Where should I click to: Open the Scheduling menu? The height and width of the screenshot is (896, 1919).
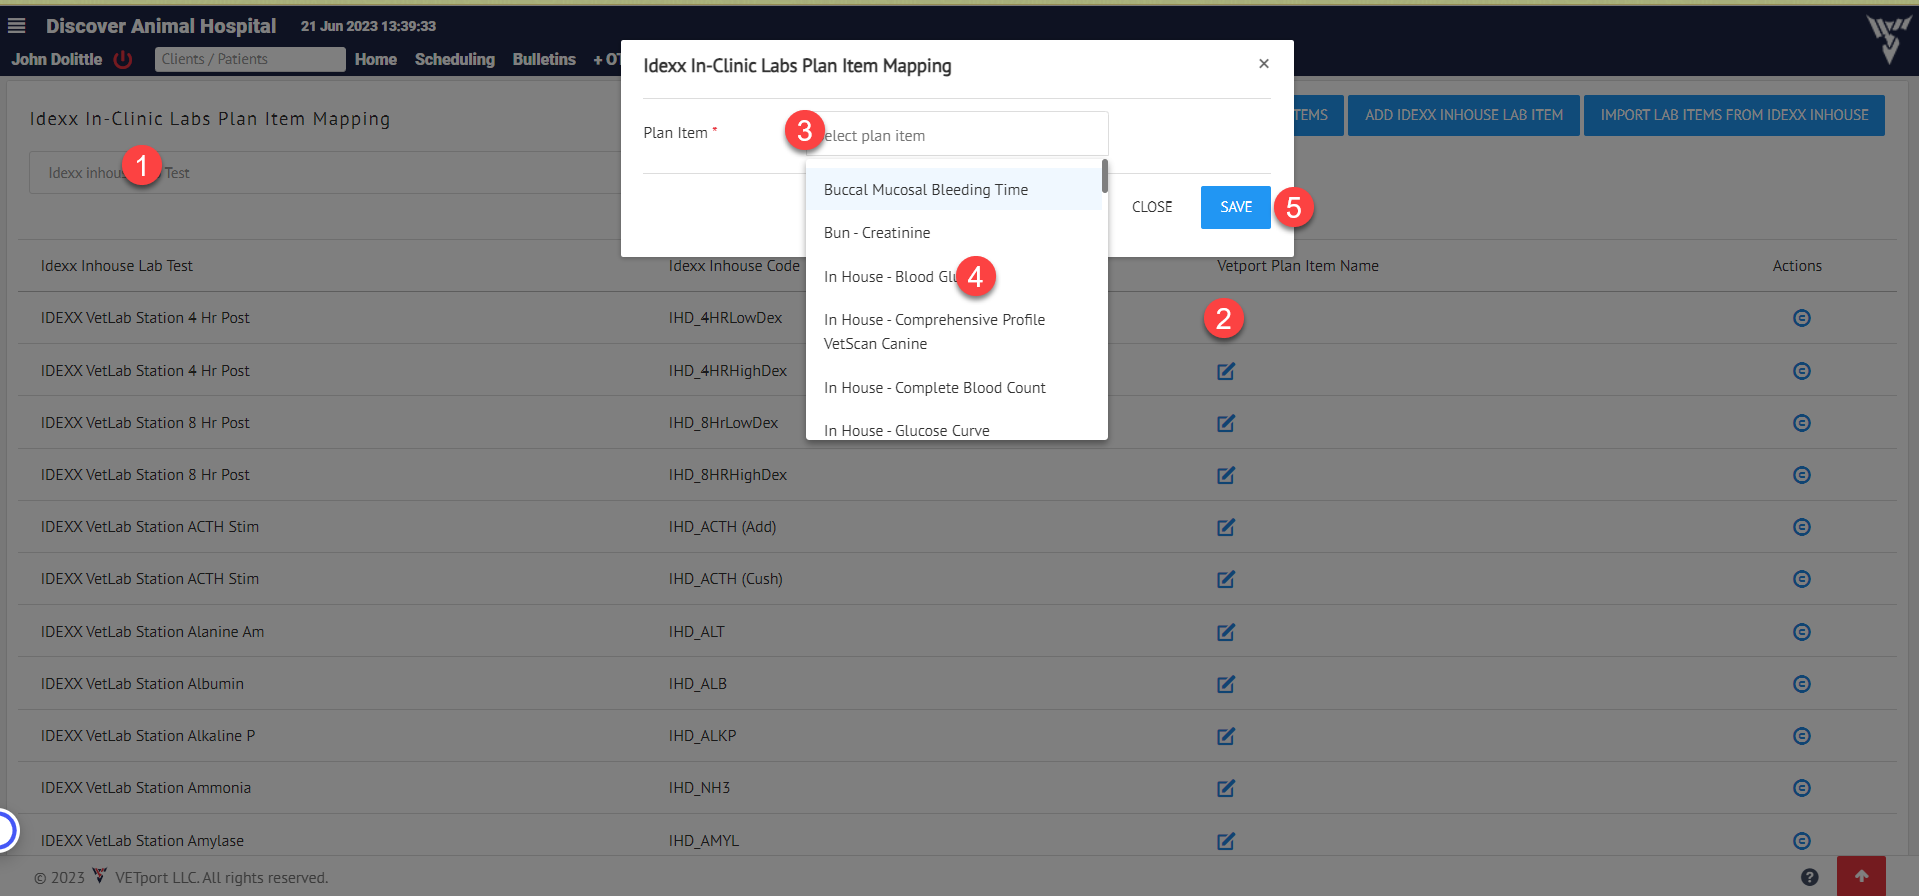pos(455,59)
